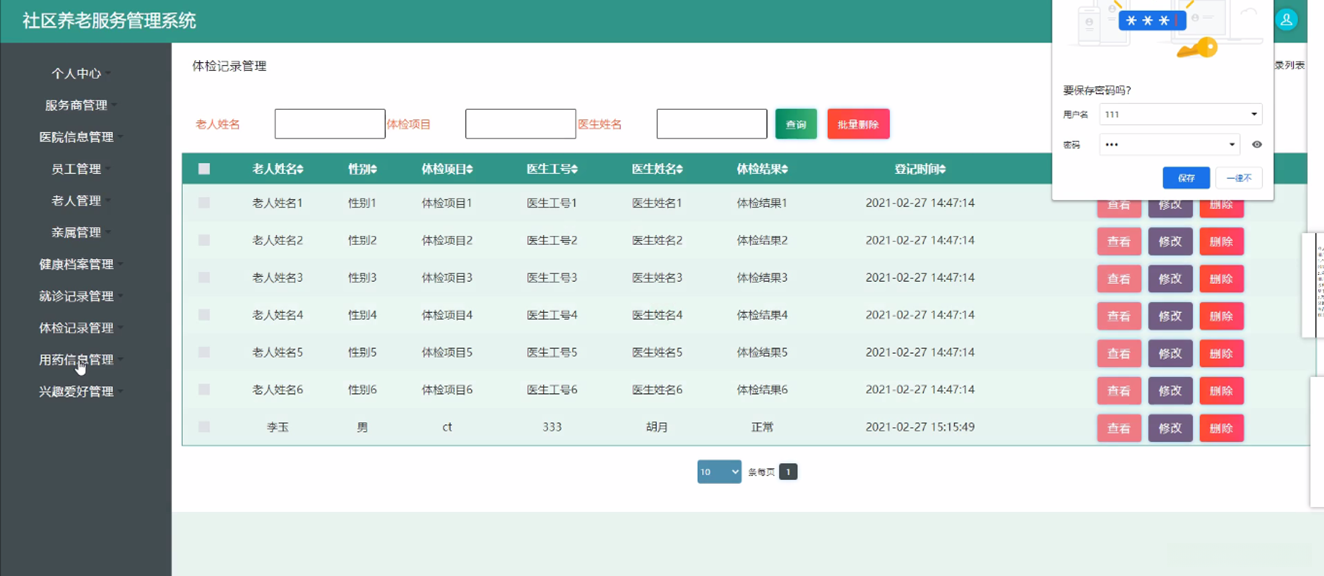
Task: Open 个人中心 in the sidebar
Action: (x=77, y=74)
